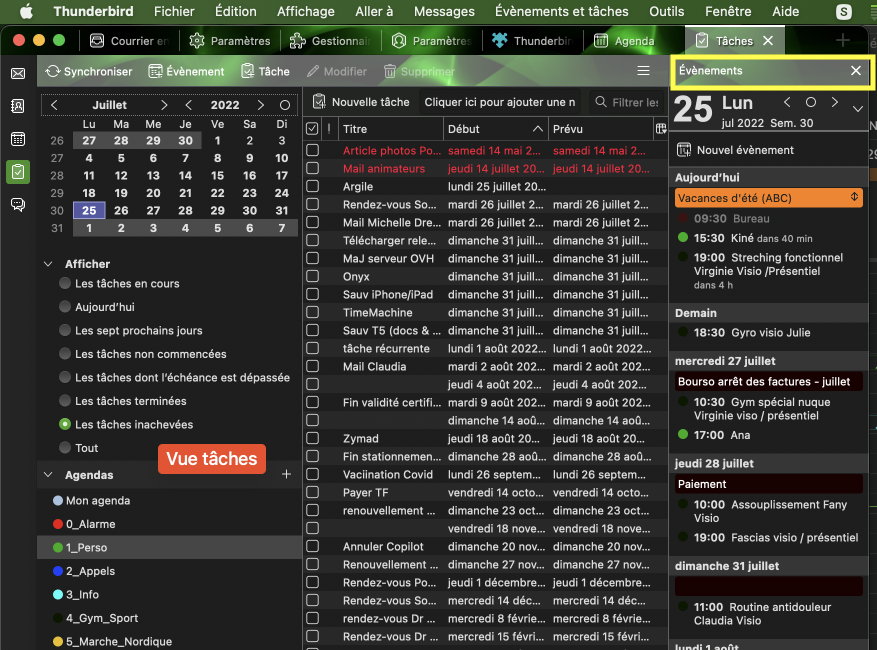
Task: Open the Mail space icon in sidebar
Action: 17,73
